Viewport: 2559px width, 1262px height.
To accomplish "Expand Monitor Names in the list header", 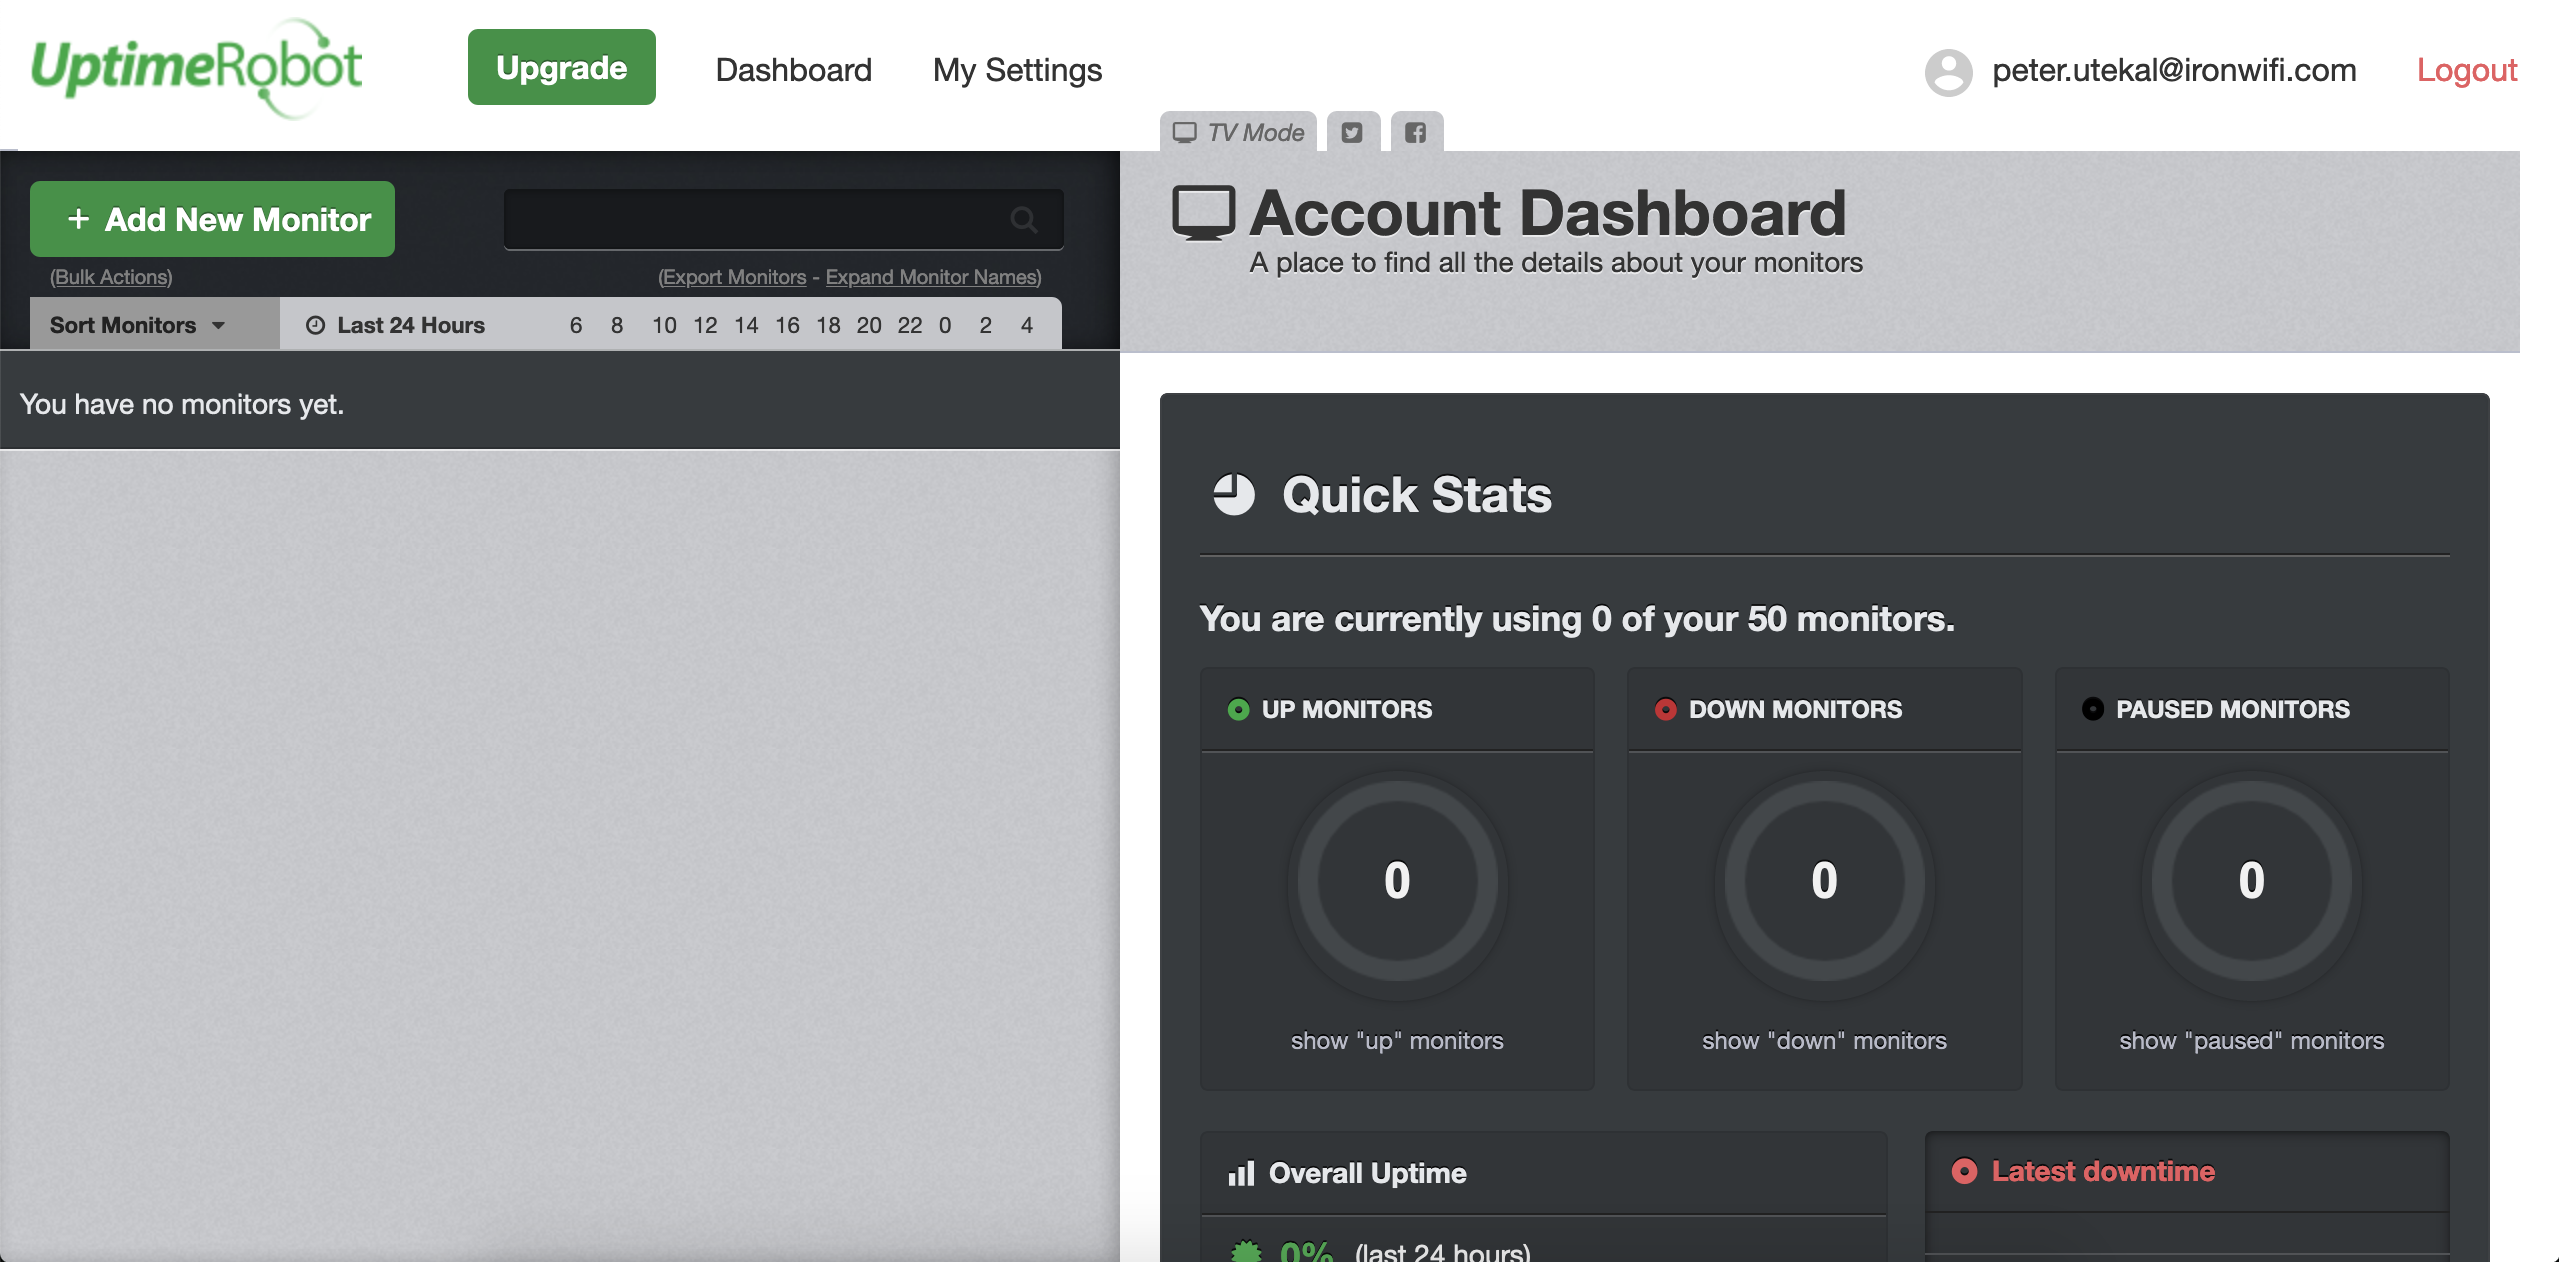I will tap(931, 277).
